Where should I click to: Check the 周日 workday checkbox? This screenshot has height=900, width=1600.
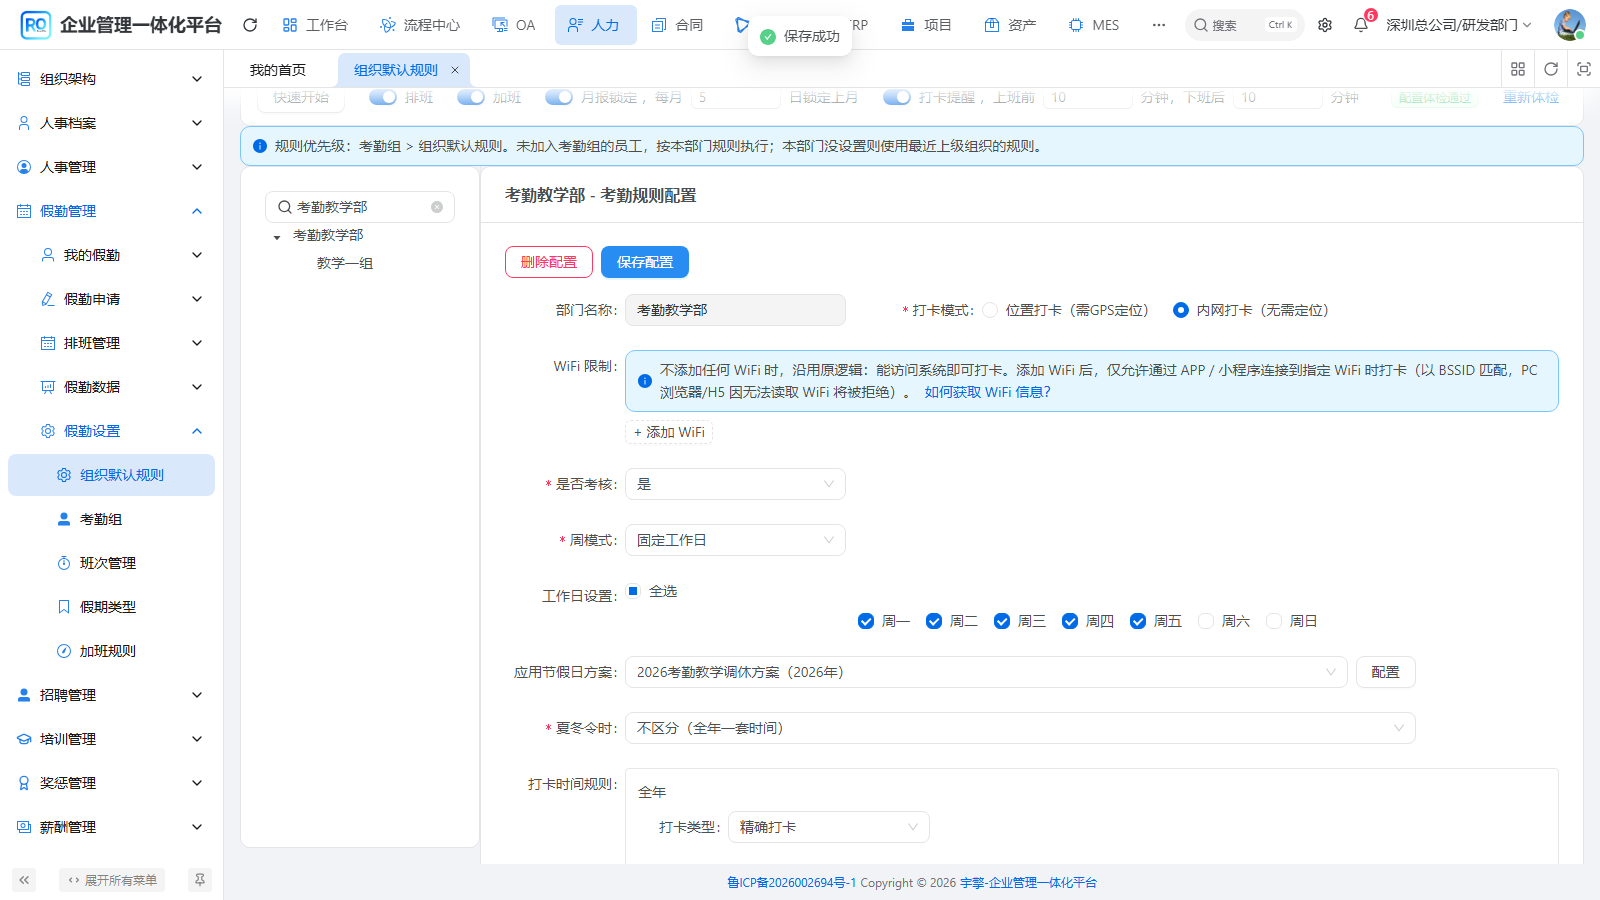[x=1274, y=621]
